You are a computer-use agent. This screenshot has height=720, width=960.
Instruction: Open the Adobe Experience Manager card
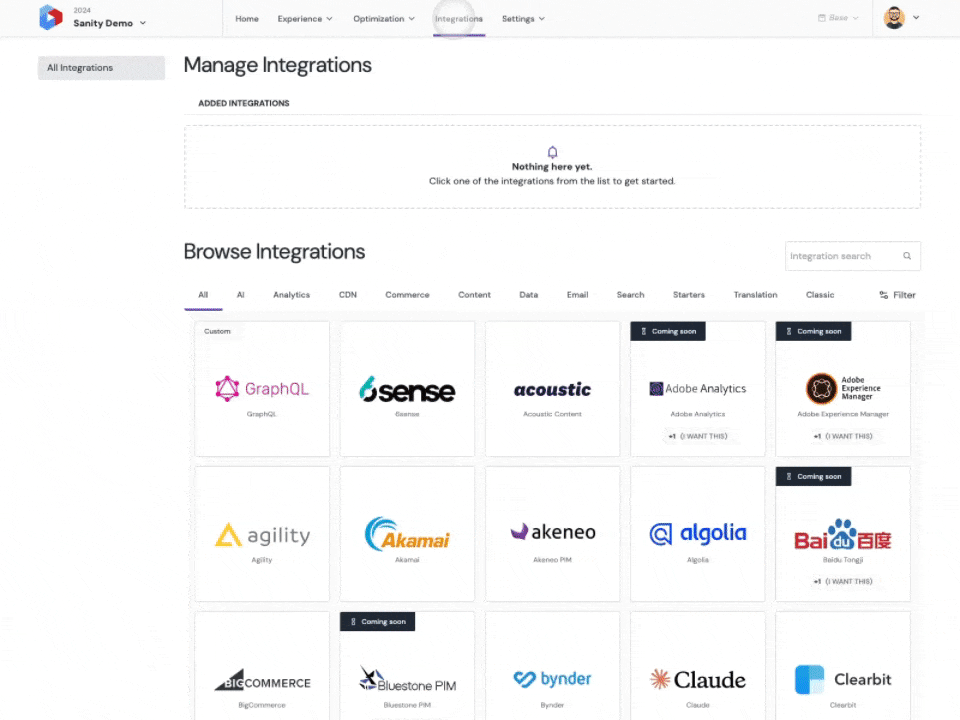(x=842, y=389)
